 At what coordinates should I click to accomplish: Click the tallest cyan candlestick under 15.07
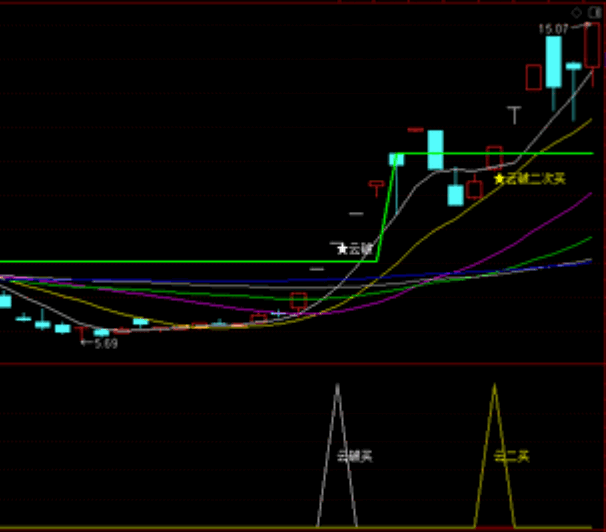tap(553, 62)
